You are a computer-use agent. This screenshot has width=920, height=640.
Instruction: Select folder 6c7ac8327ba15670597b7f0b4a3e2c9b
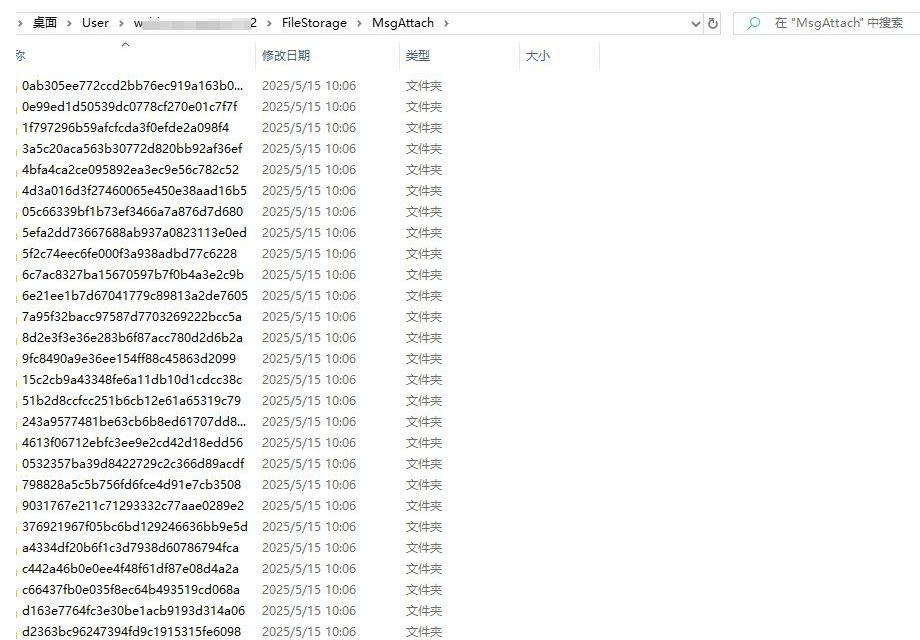click(133, 275)
